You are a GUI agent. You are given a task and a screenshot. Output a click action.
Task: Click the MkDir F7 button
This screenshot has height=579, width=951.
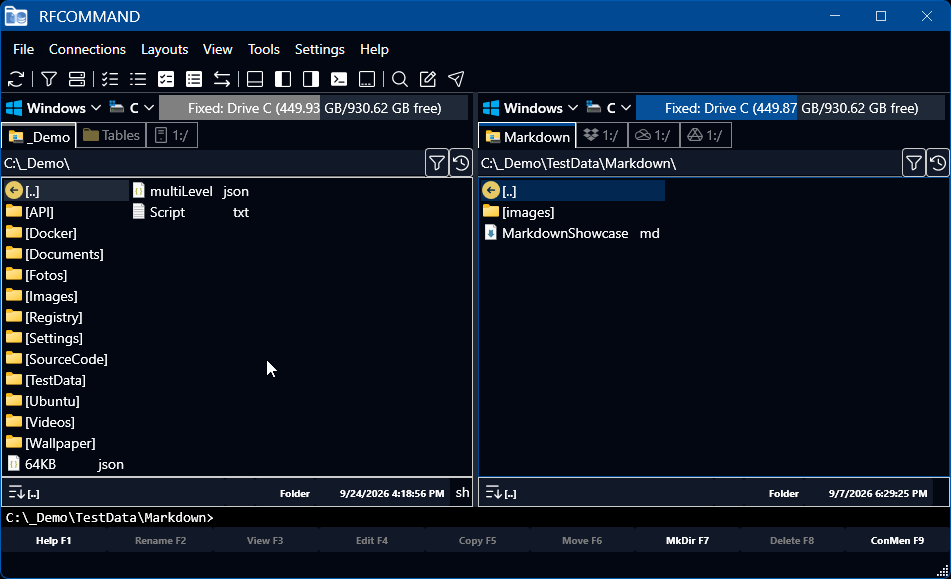coord(687,540)
